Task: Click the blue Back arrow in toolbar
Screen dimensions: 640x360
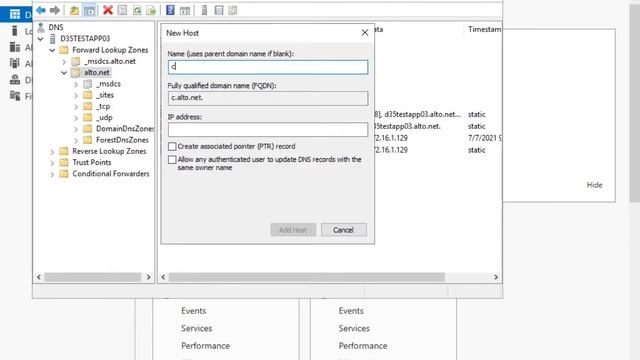Action: [x=41, y=10]
